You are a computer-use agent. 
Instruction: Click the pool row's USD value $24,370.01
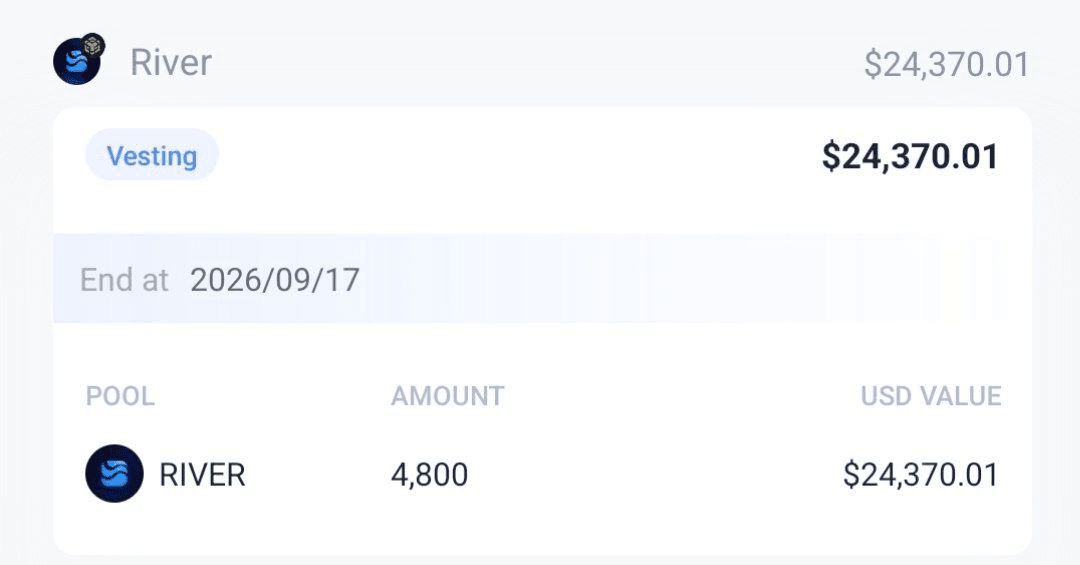920,474
